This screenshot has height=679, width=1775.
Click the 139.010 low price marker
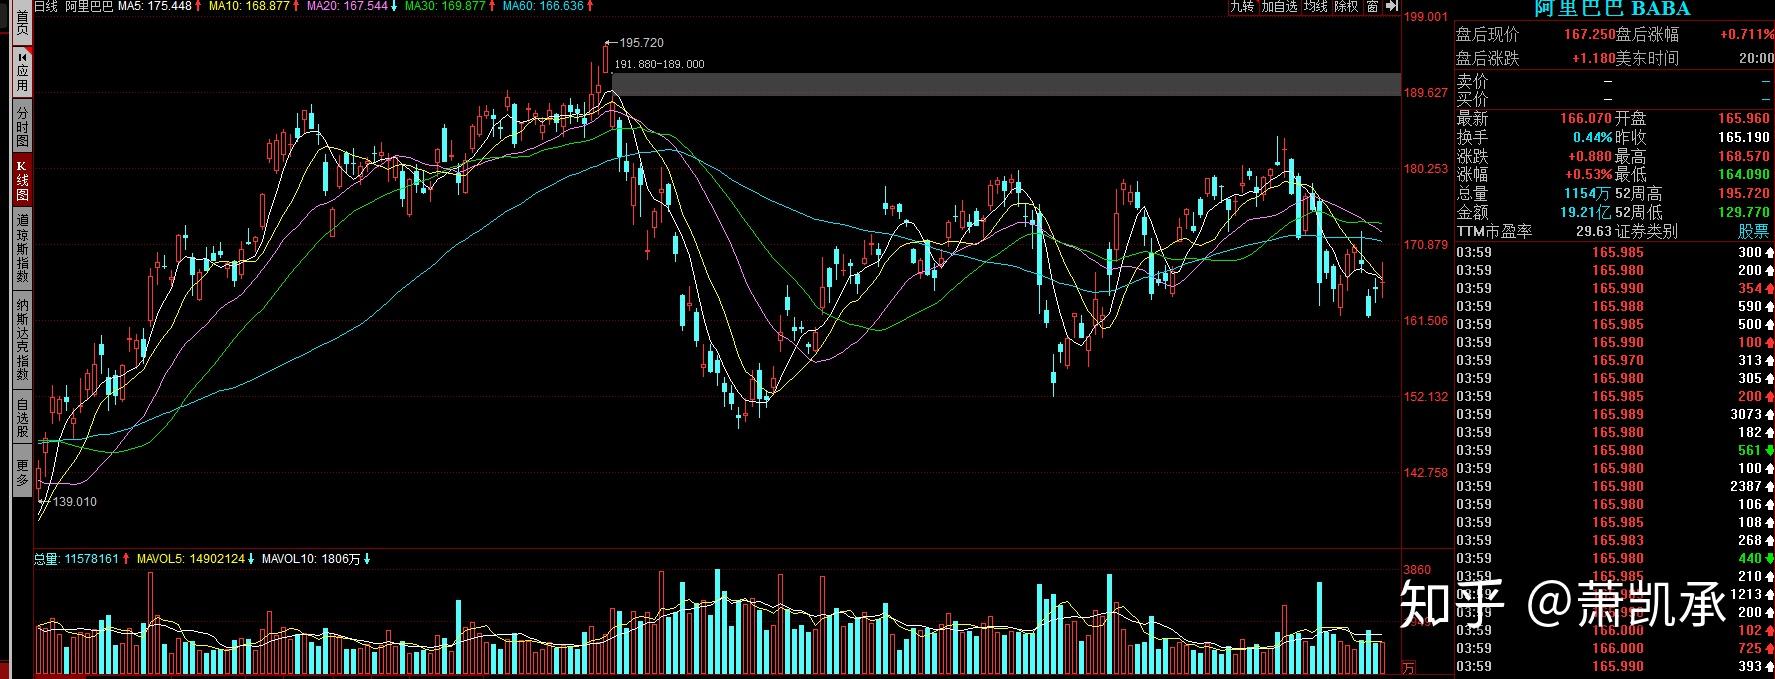point(74,502)
